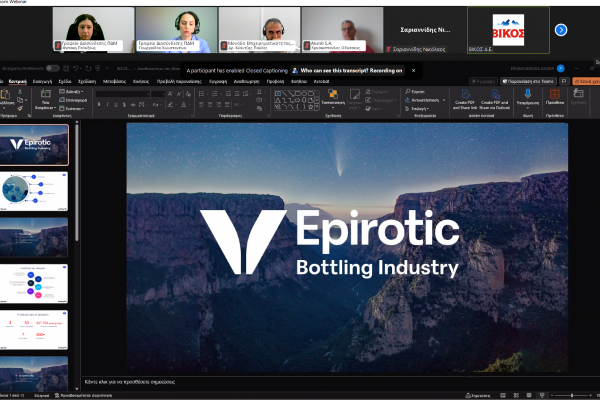
Task: Center text in paragraph group
Action: point(210,104)
